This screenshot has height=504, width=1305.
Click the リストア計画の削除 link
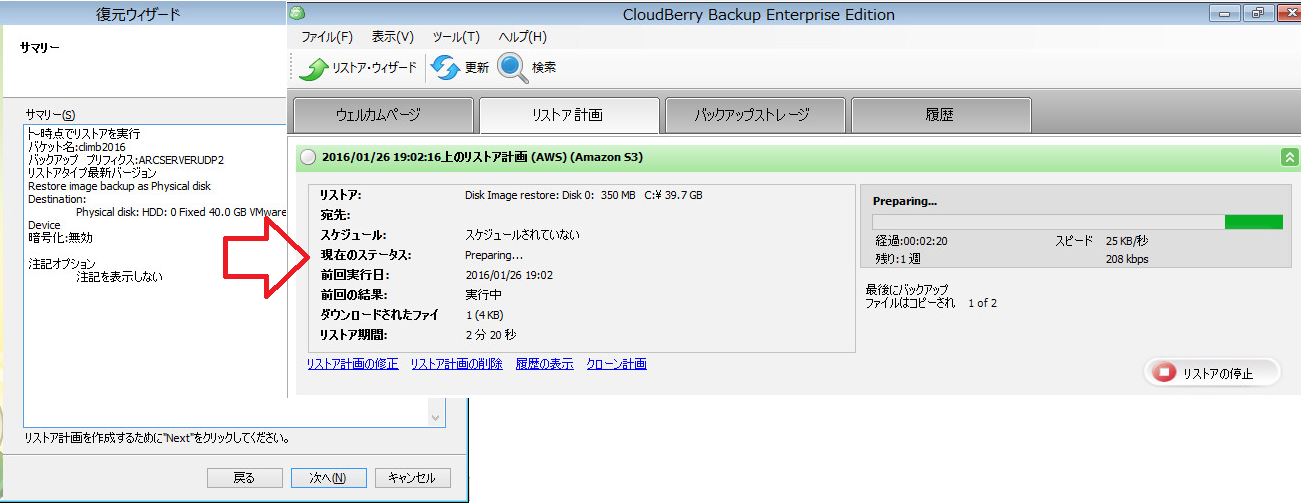[457, 364]
